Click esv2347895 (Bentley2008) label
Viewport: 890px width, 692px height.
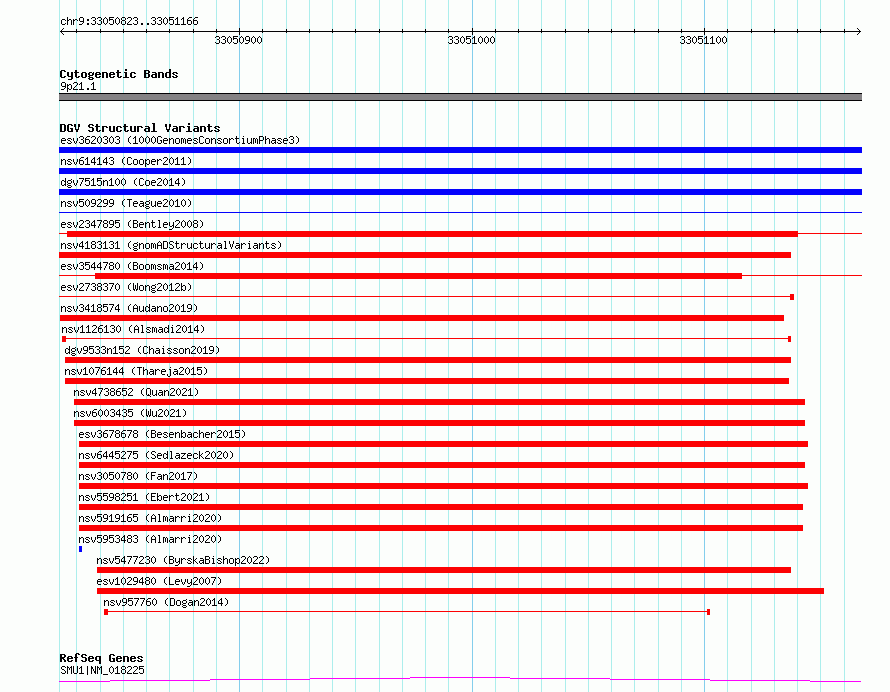click(132, 224)
